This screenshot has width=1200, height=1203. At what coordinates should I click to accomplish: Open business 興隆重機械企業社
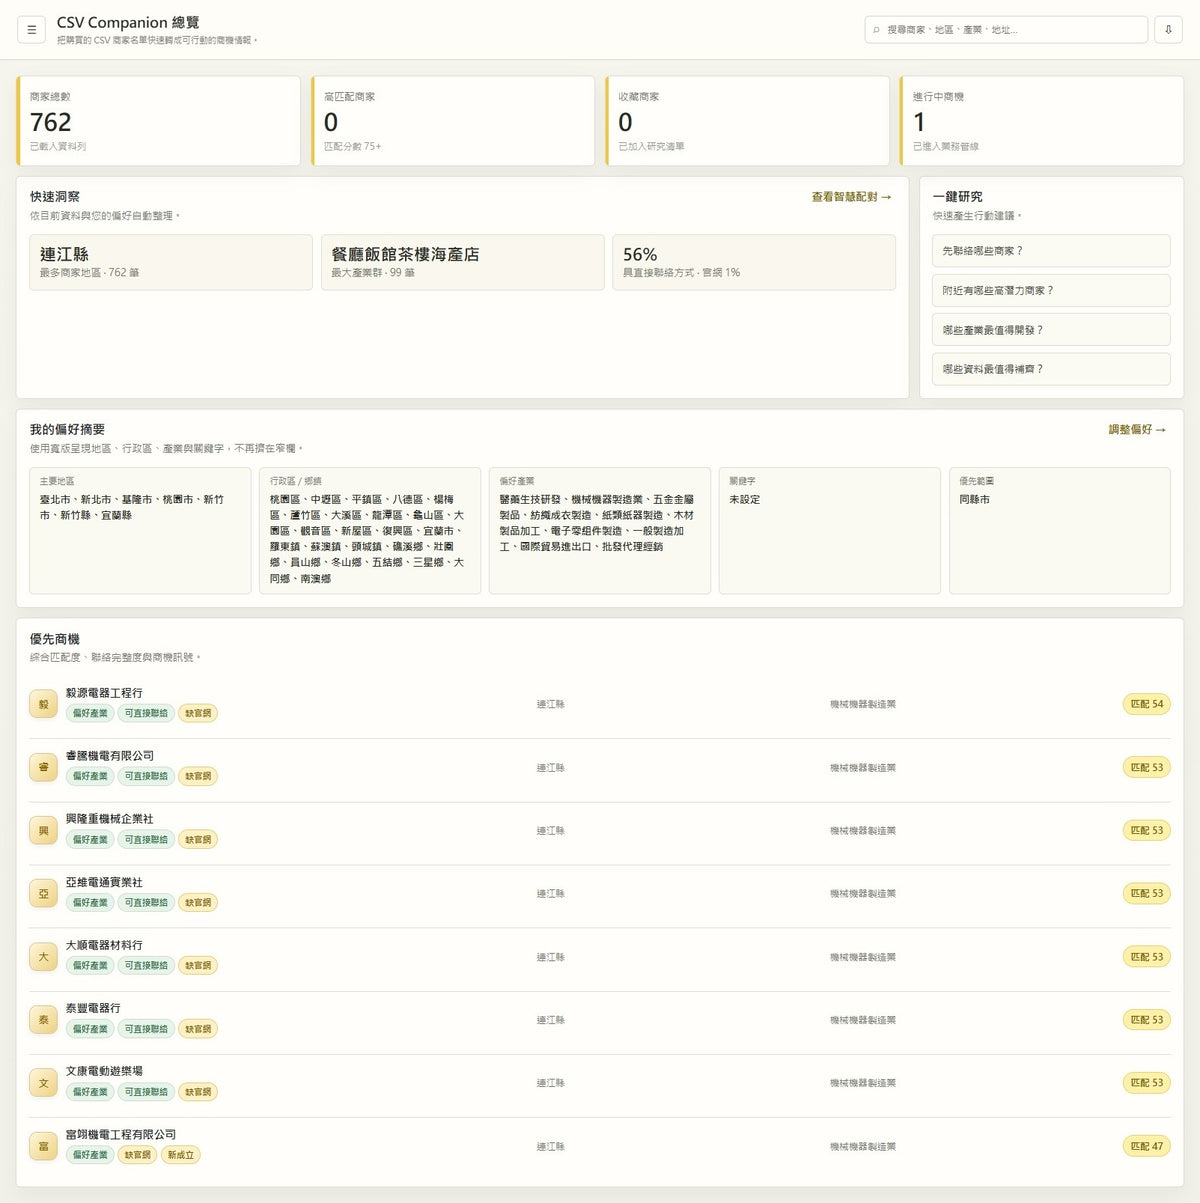[110, 819]
